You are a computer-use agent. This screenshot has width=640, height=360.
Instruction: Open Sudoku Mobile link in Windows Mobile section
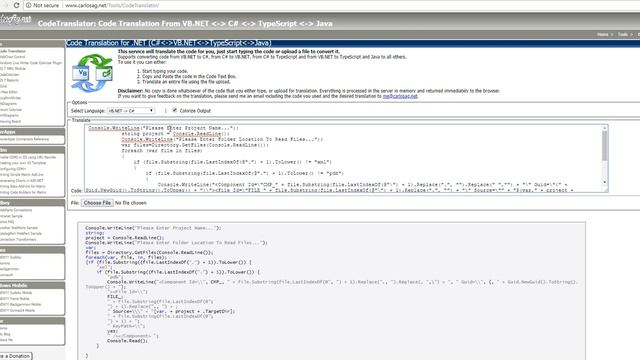pos(16,293)
